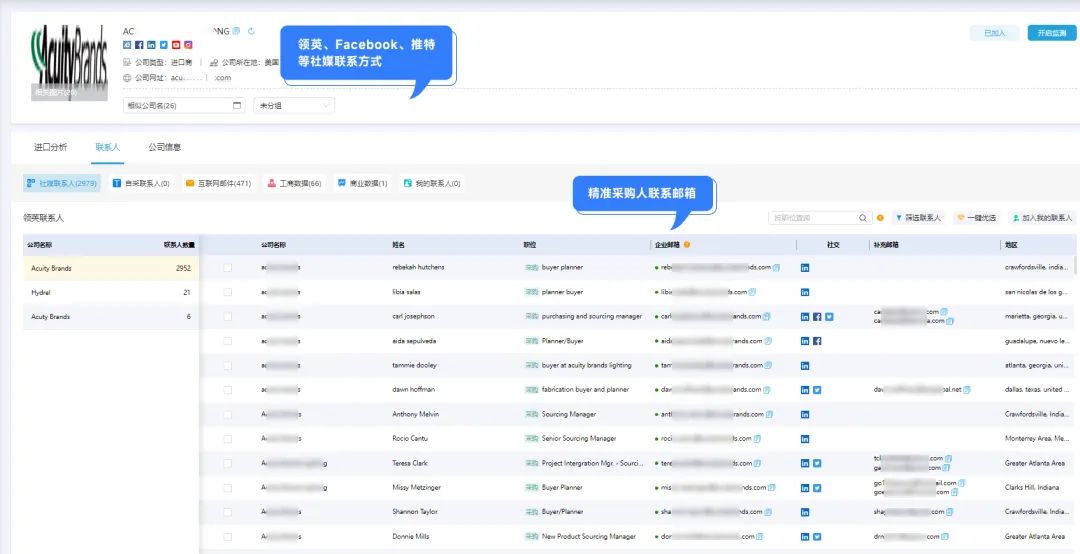The image size is (1080, 554).
Task: Open the company's Instagram icon in the header
Action: click(x=188, y=45)
